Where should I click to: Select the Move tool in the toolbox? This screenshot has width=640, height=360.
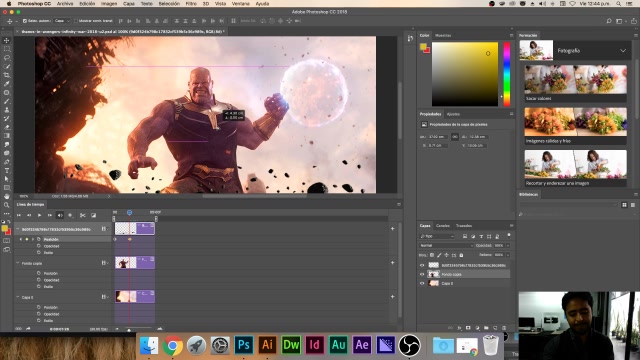click(7, 40)
